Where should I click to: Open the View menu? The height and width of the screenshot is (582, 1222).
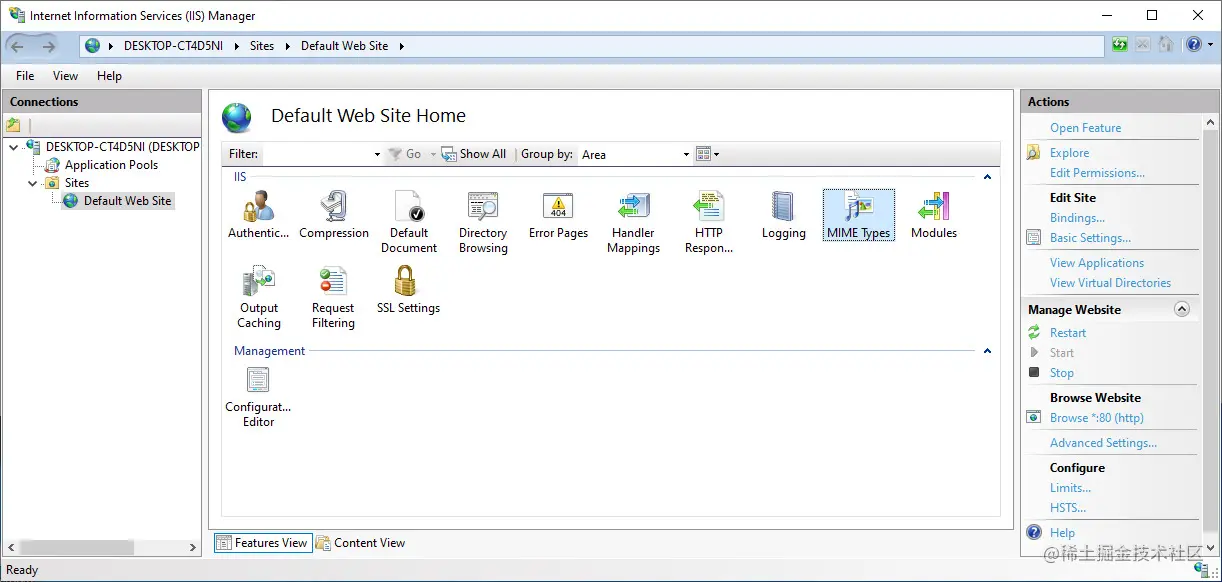pyautogui.click(x=65, y=76)
